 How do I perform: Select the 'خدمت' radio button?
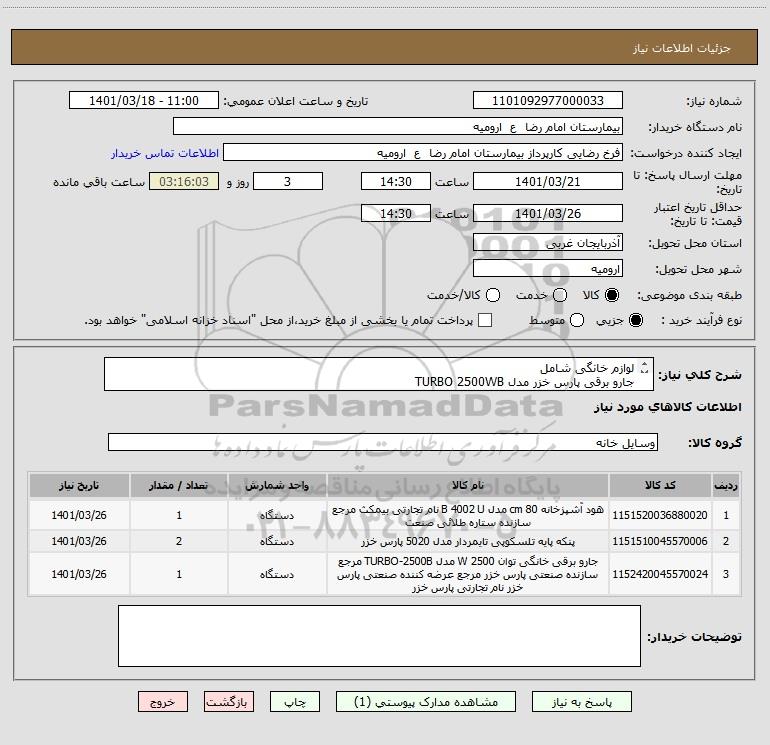(x=560, y=295)
